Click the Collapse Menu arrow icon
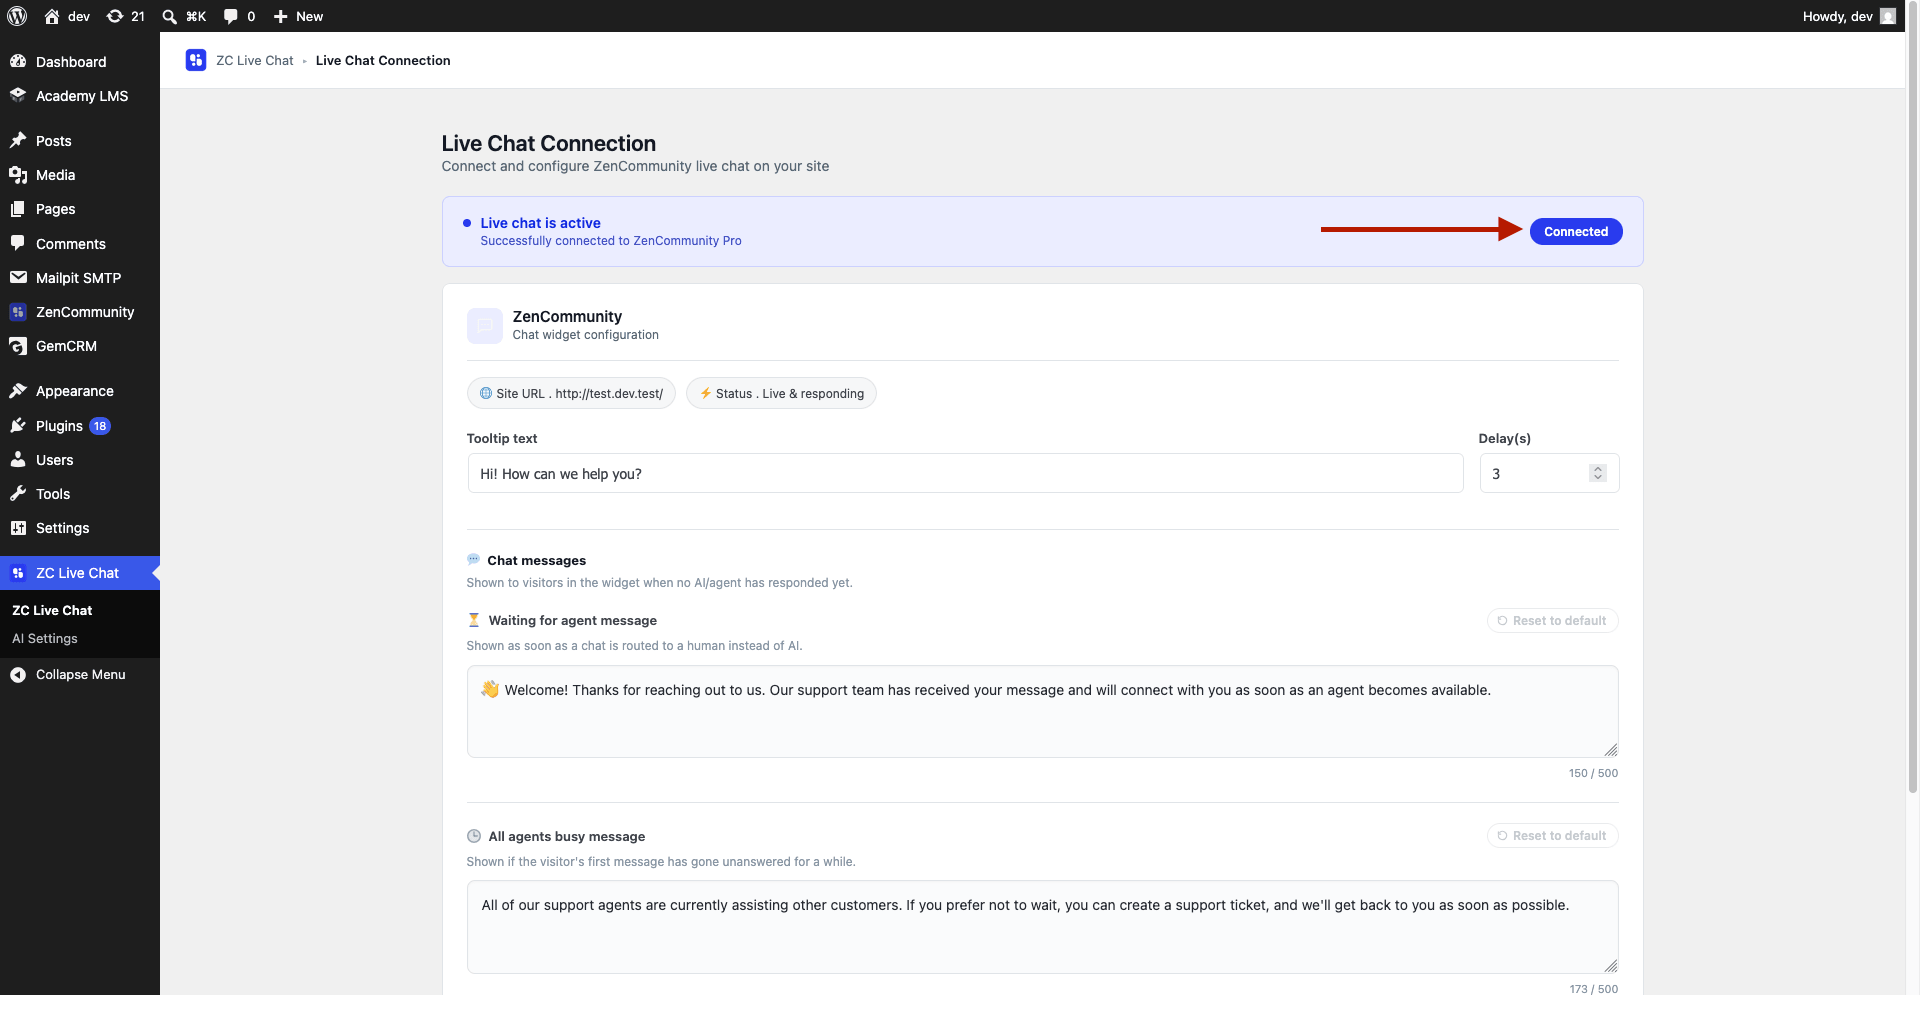Image resolution: width=1920 pixels, height=1018 pixels. click(18, 675)
